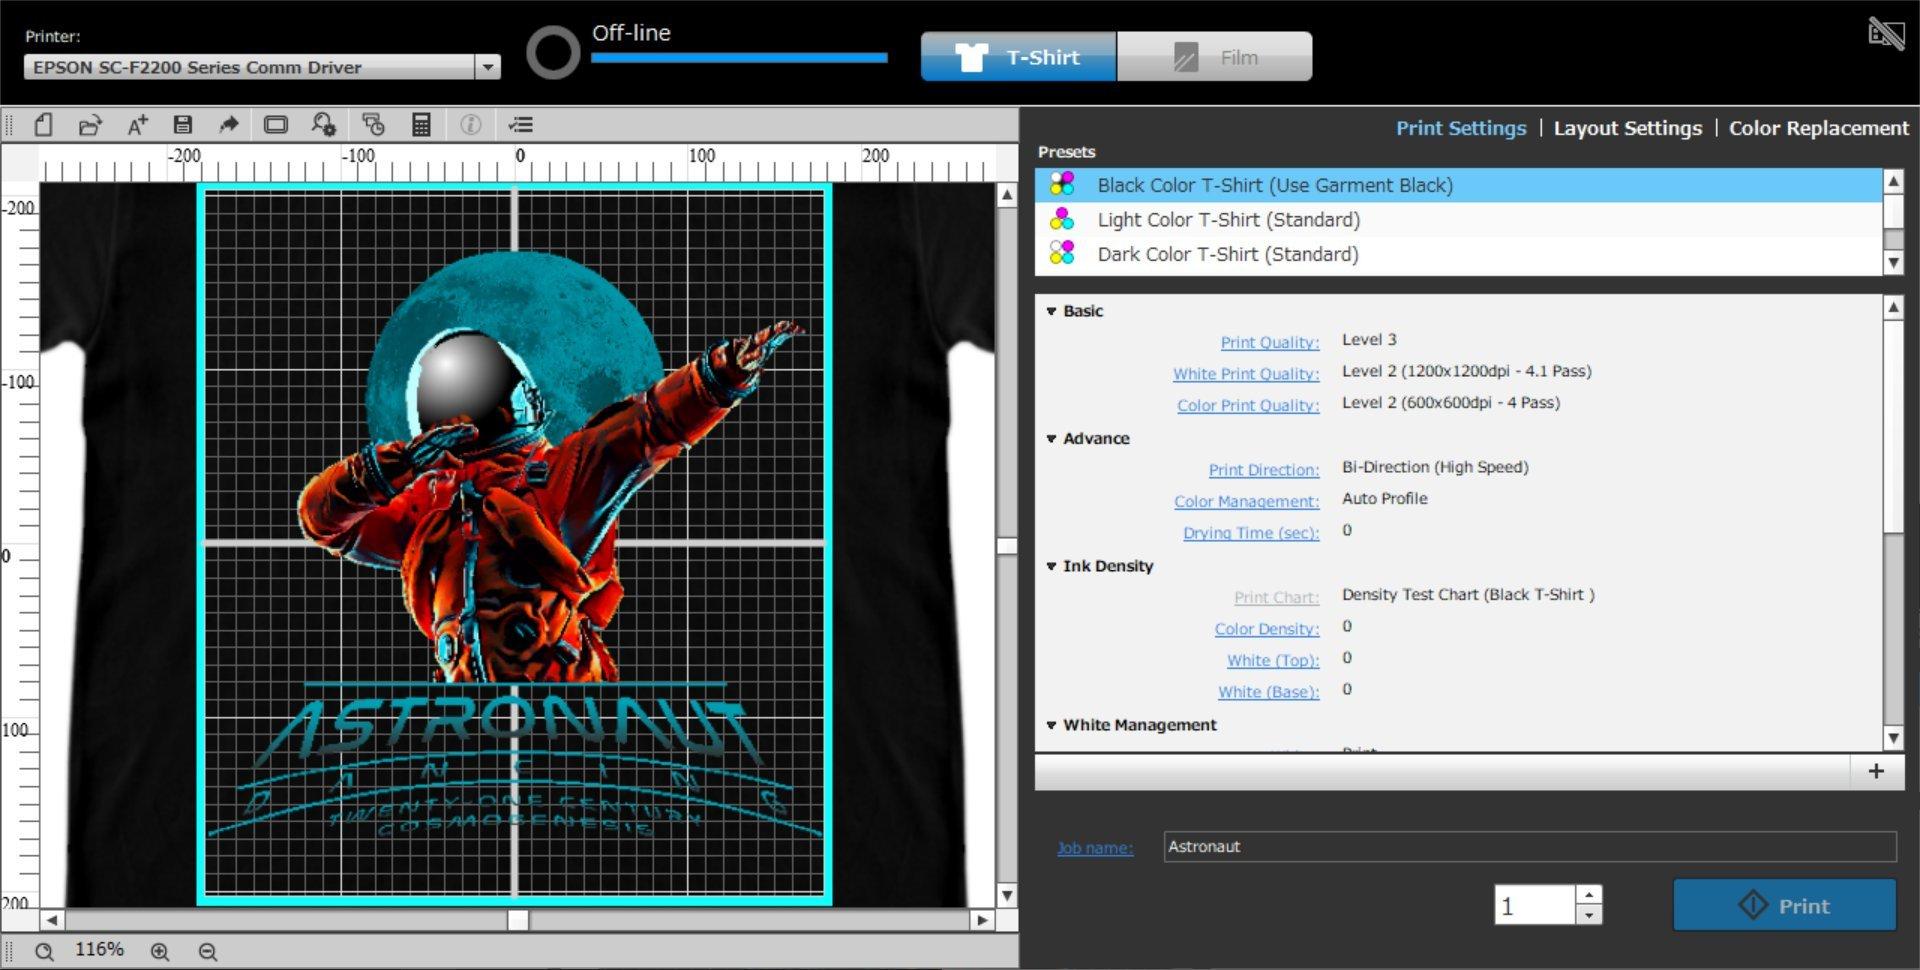
Task: Click the zoom in magnifier icon
Action: 160,952
